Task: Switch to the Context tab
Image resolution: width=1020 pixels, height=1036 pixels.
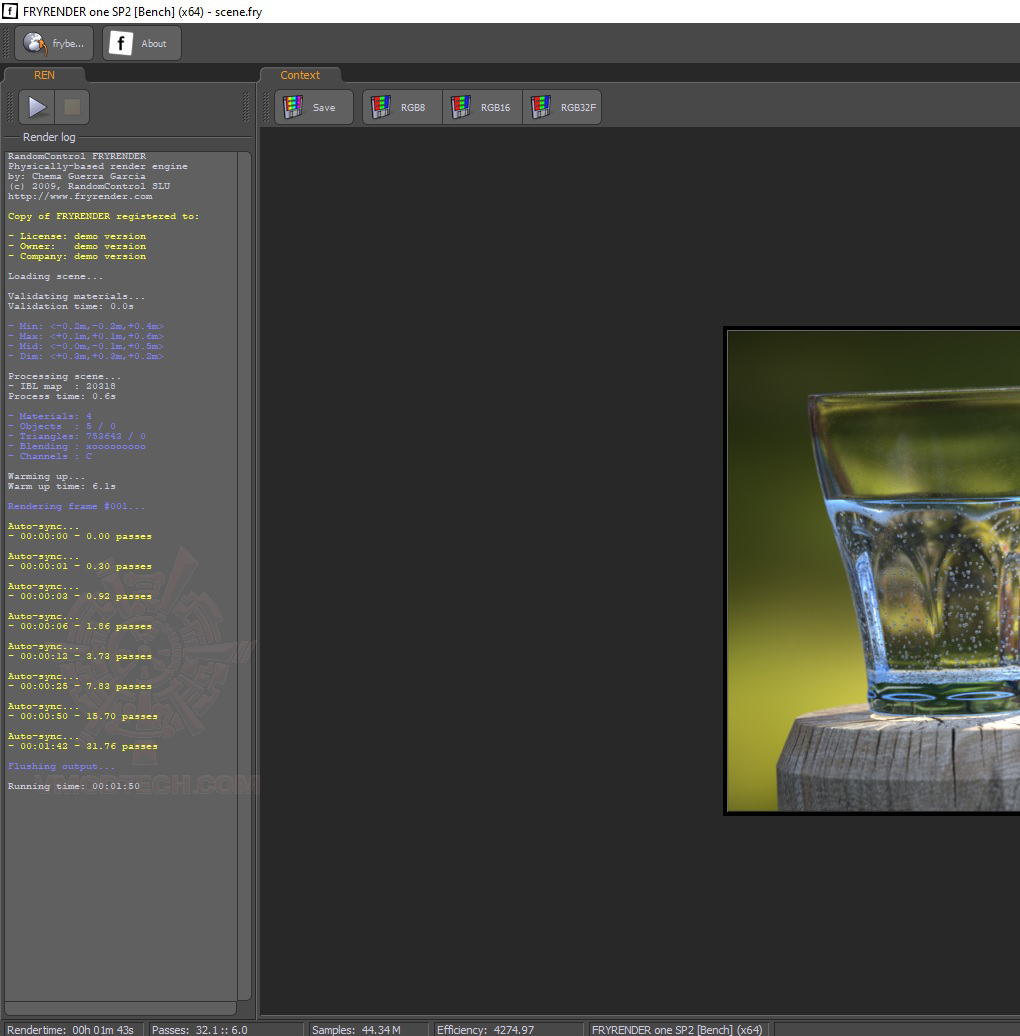Action: pos(300,75)
